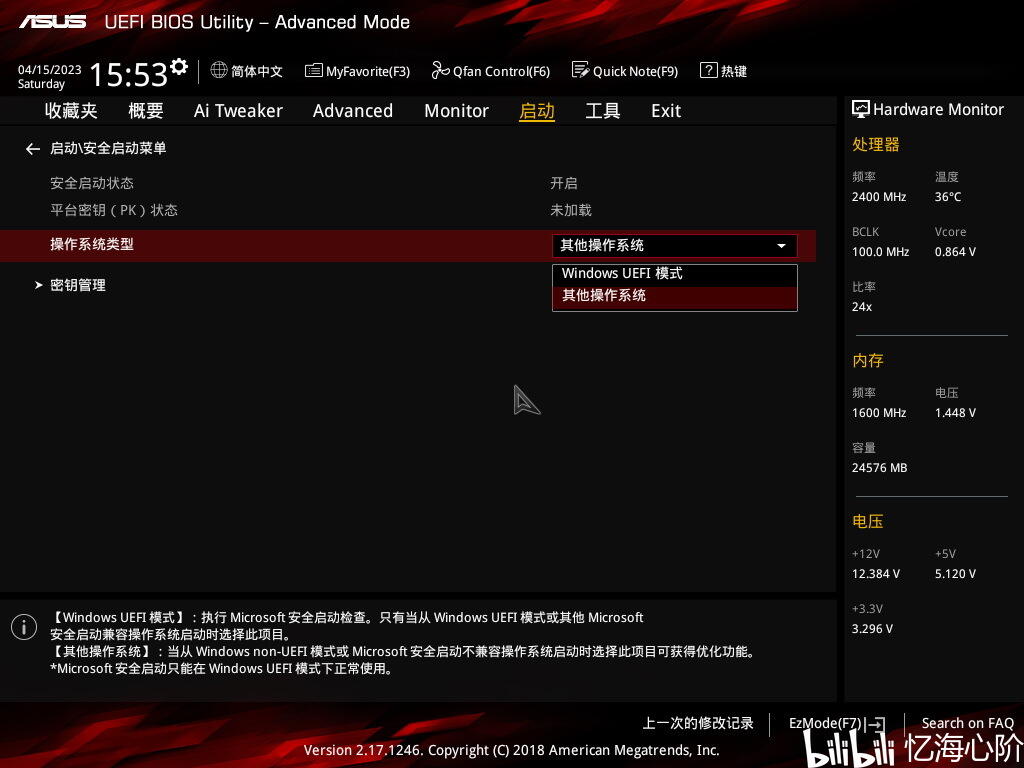This screenshot has height=768, width=1024.
Task: Click the Hardware Monitor display icon
Action: coord(861,110)
